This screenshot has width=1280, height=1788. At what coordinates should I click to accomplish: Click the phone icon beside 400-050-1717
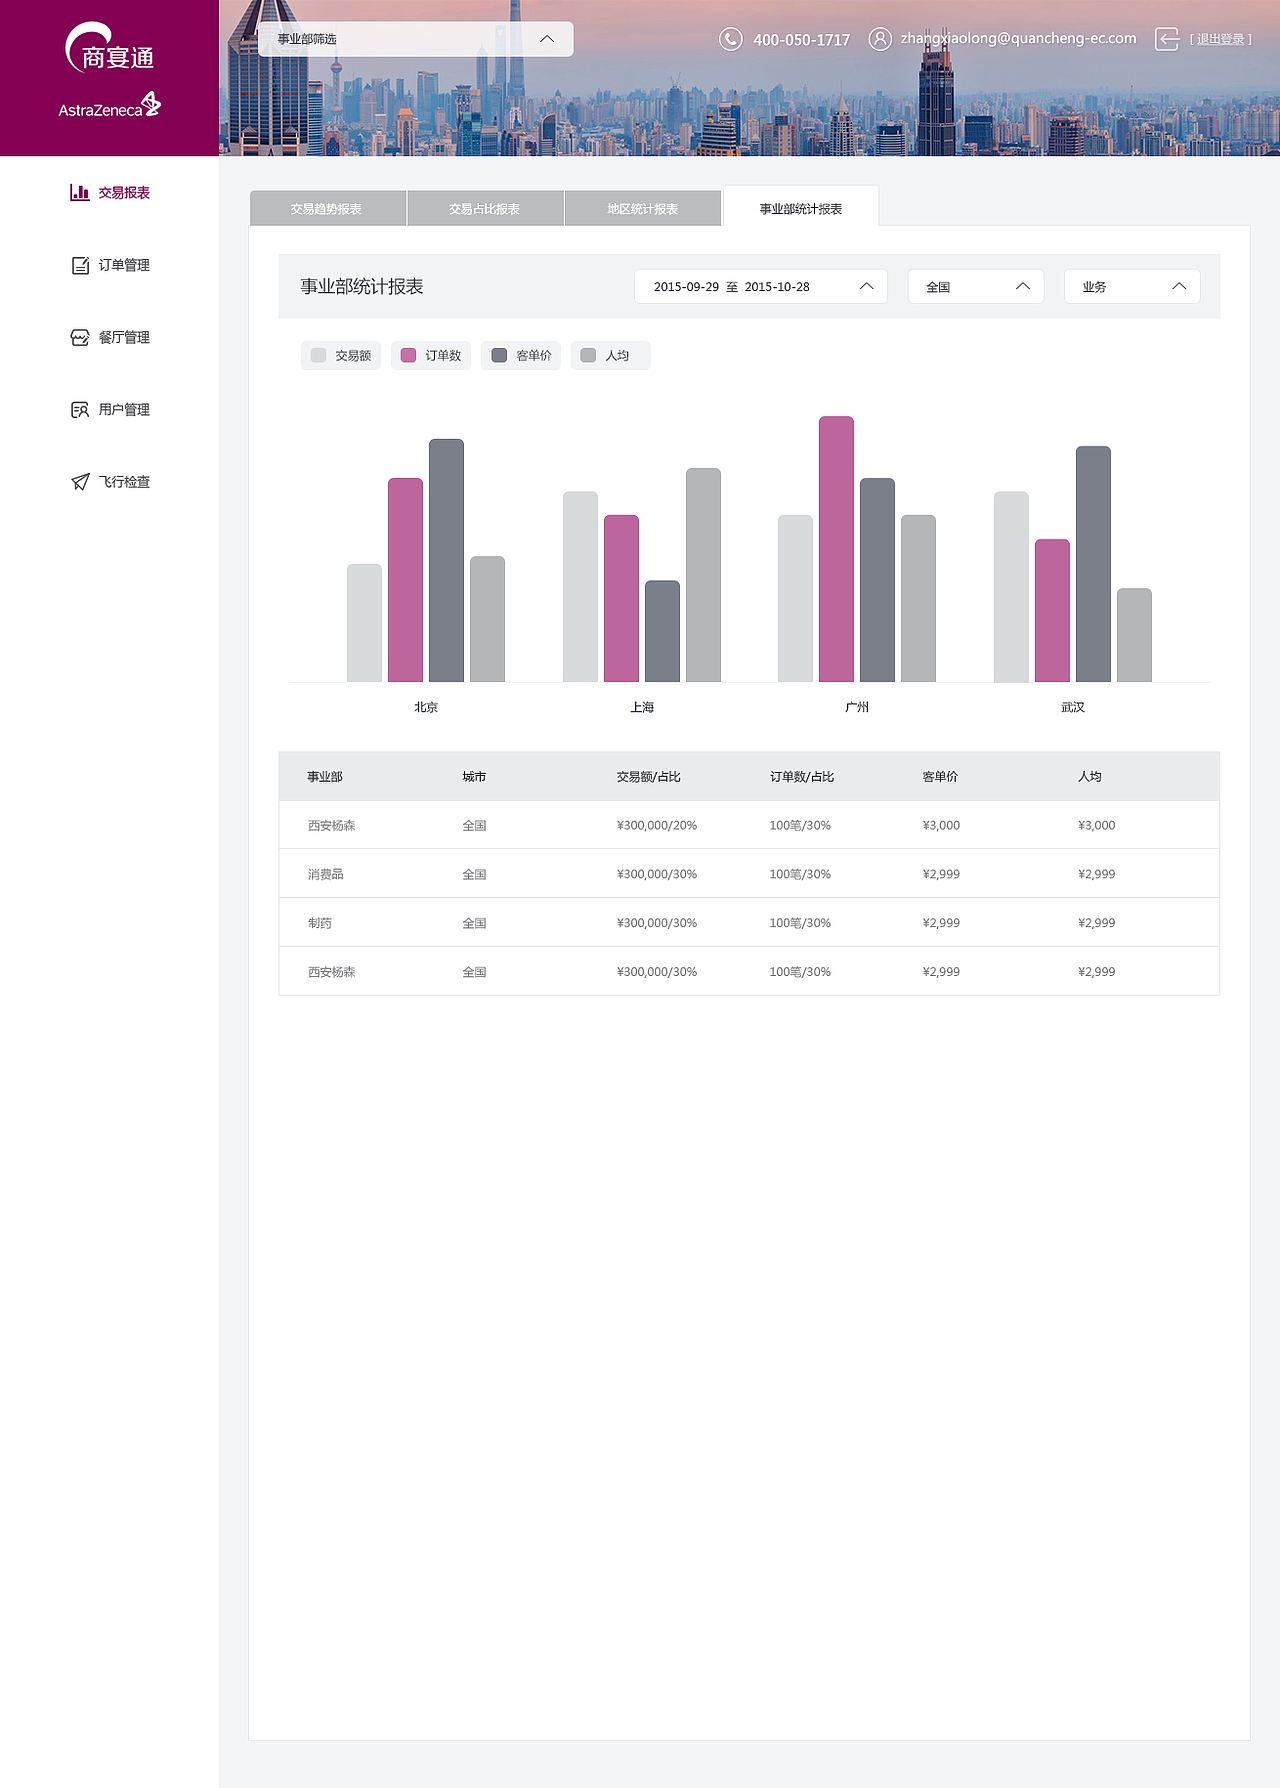pos(731,39)
